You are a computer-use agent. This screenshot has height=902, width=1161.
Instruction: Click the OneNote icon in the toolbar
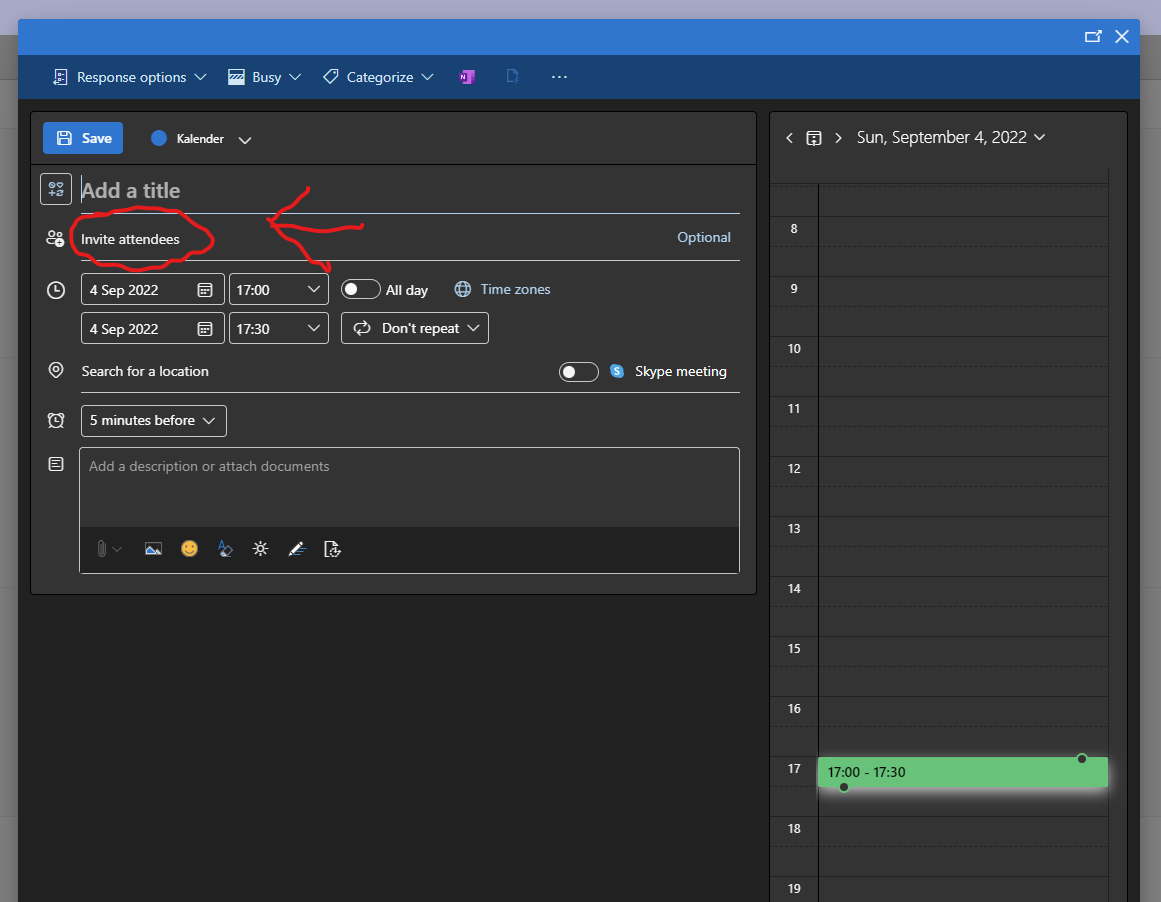click(x=467, y=77)
